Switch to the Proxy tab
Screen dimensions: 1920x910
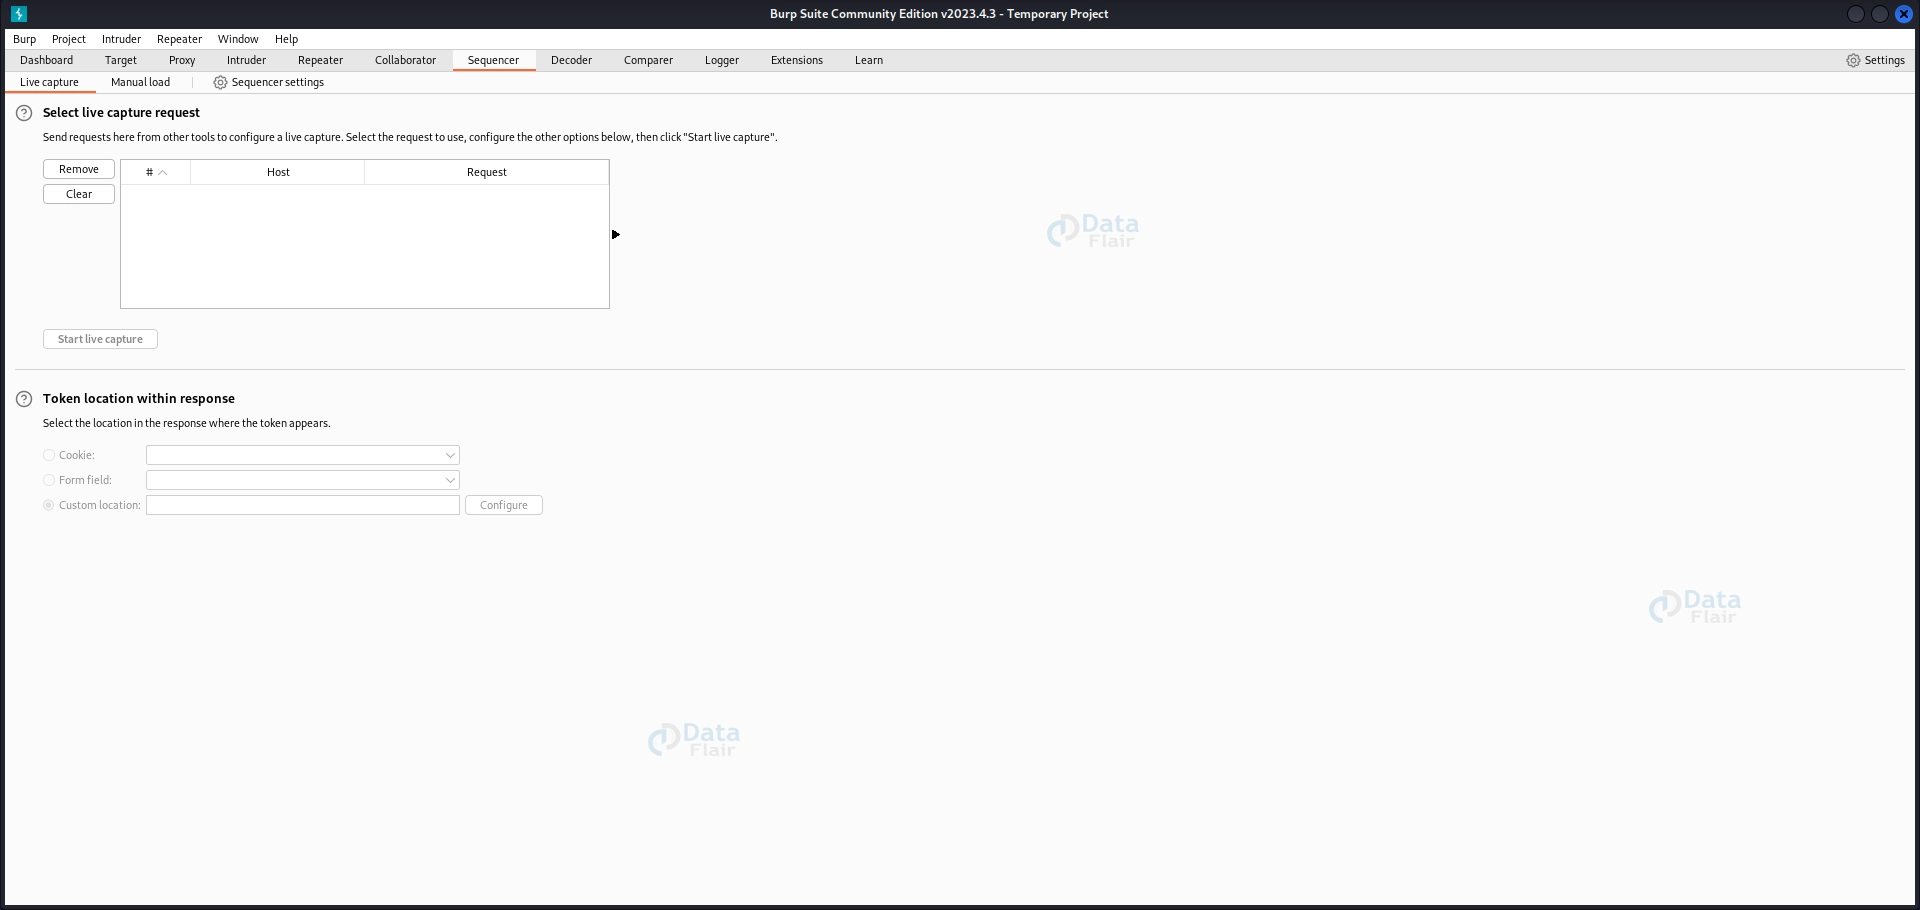tap(182, 60)
